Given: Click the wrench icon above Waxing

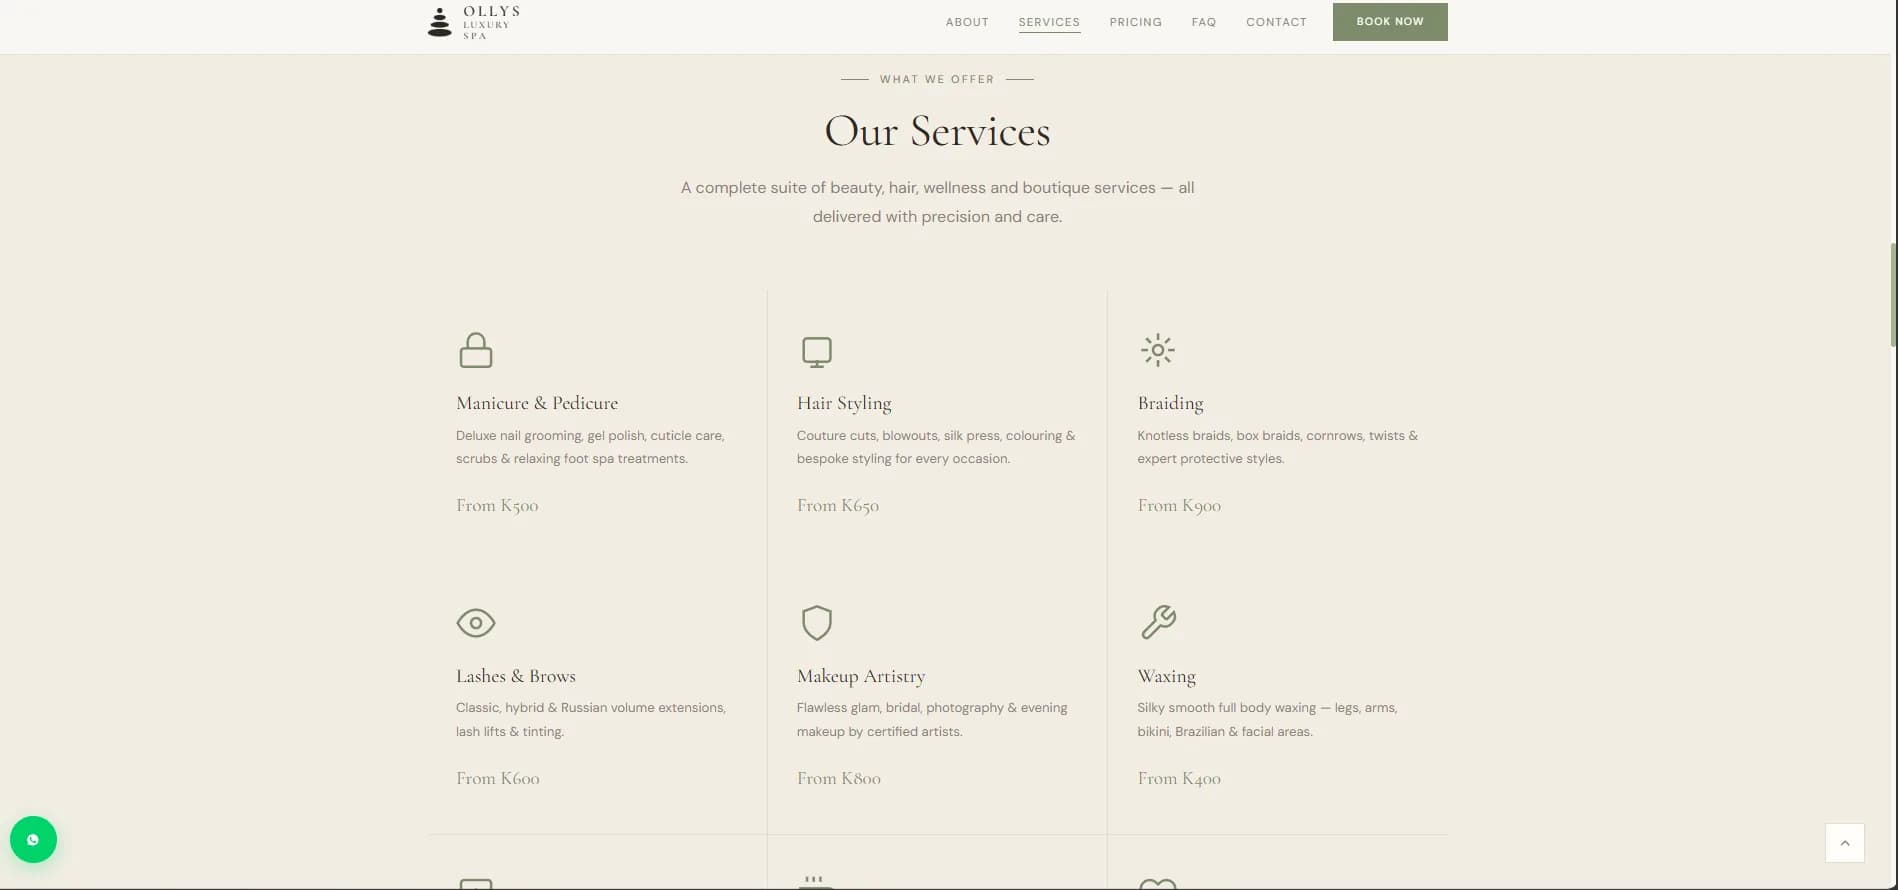Looking at the screenshot, I should point(1158,622).
